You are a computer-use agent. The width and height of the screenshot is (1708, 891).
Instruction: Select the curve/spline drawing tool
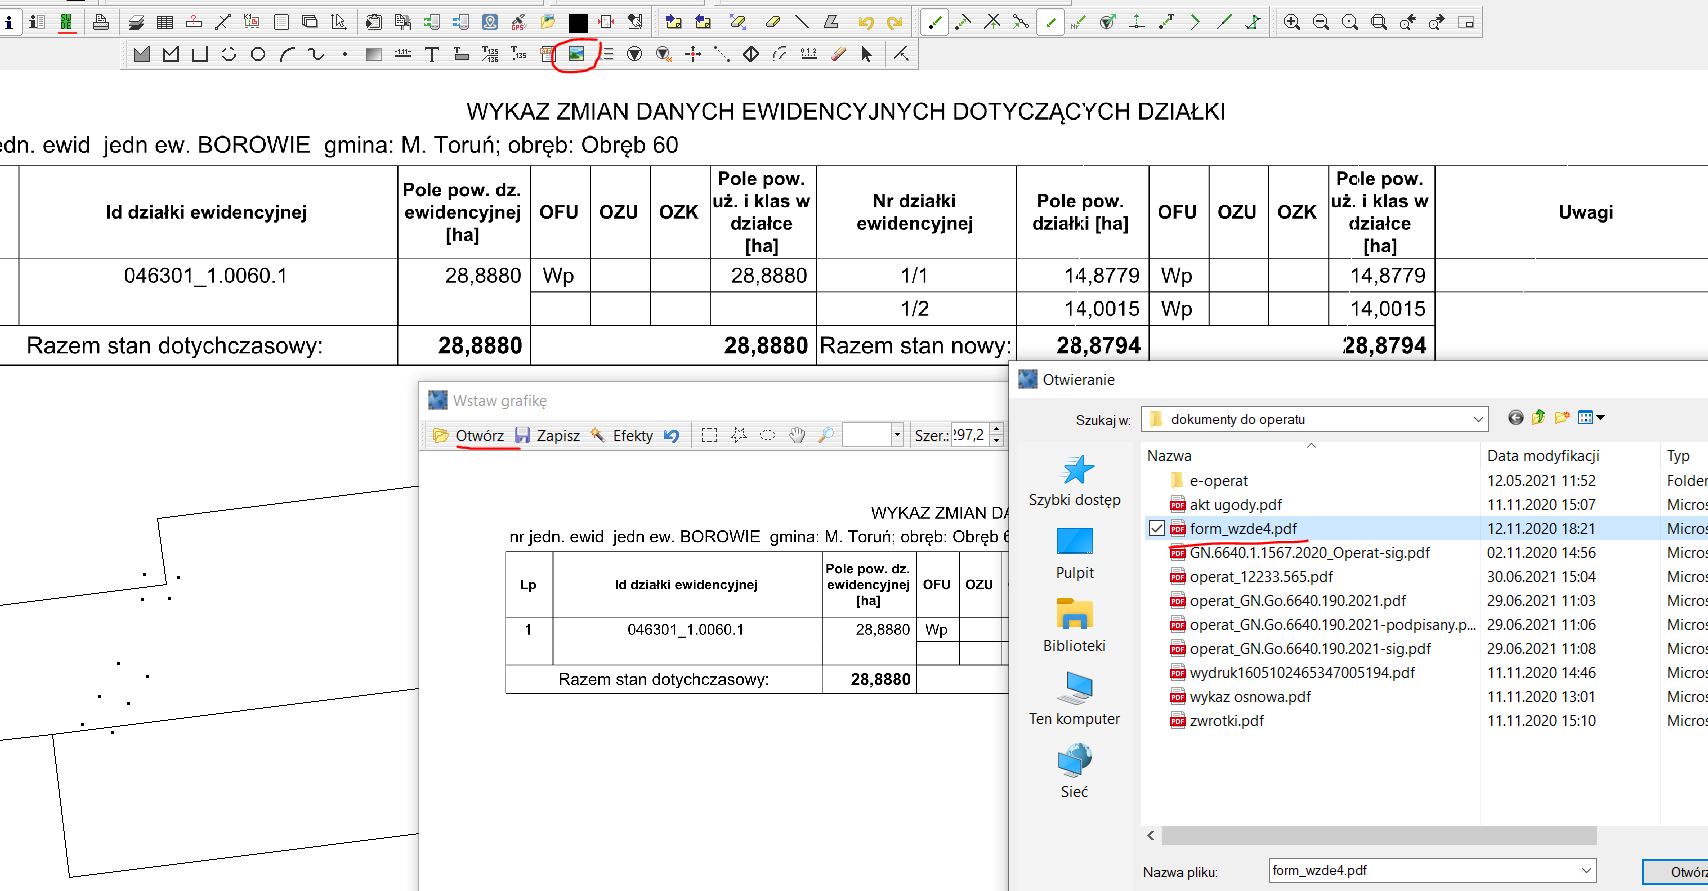coord(316,54)
